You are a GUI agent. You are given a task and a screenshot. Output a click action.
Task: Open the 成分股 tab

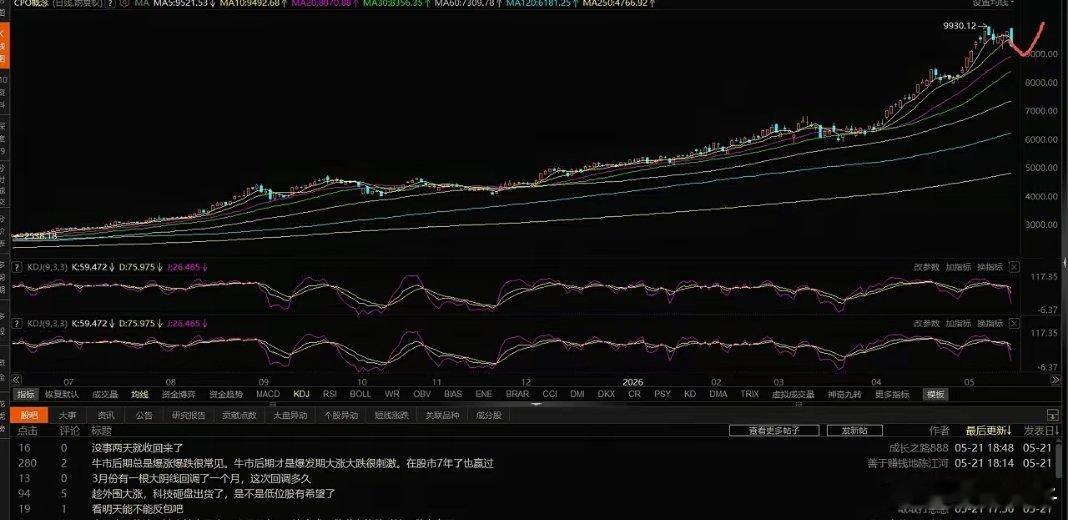[x=488, y=414]
